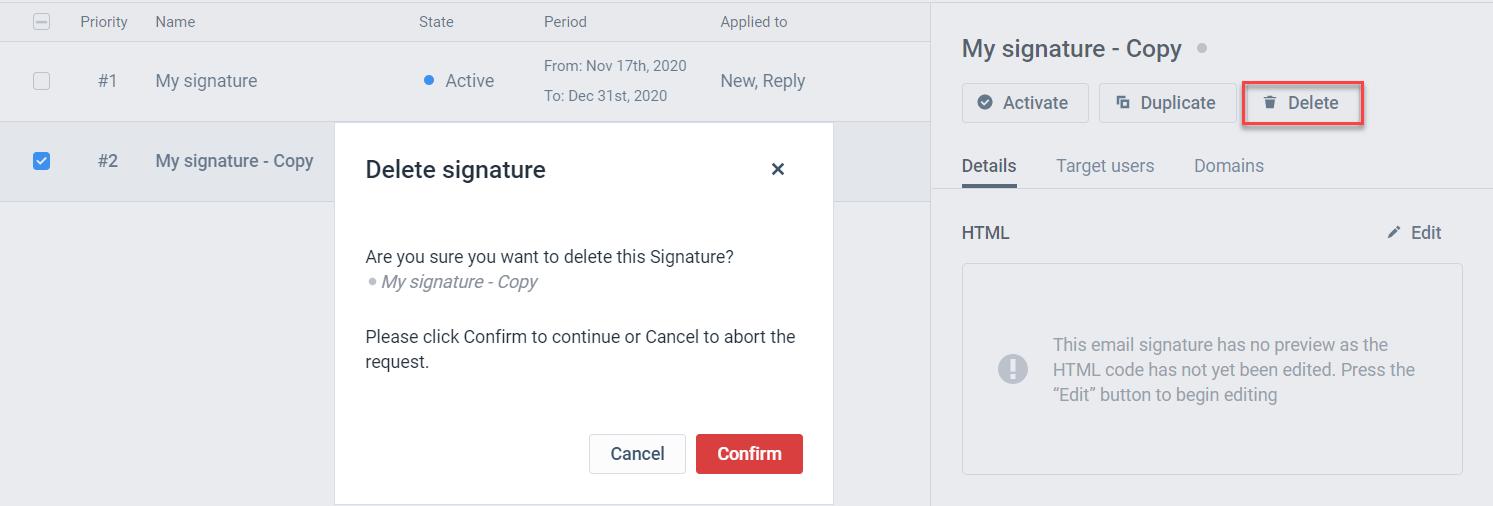Switch to the Target users tab
The height and width of the screenshot is (506, 1493).
pyautogui.click(x=1105, y=166)
